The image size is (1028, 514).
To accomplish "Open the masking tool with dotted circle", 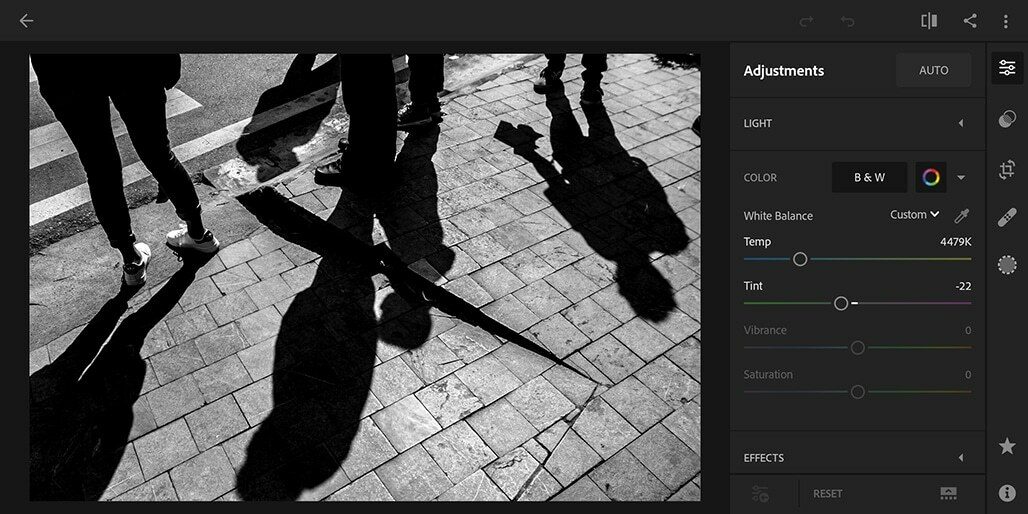I will (x=1006, y=265).
